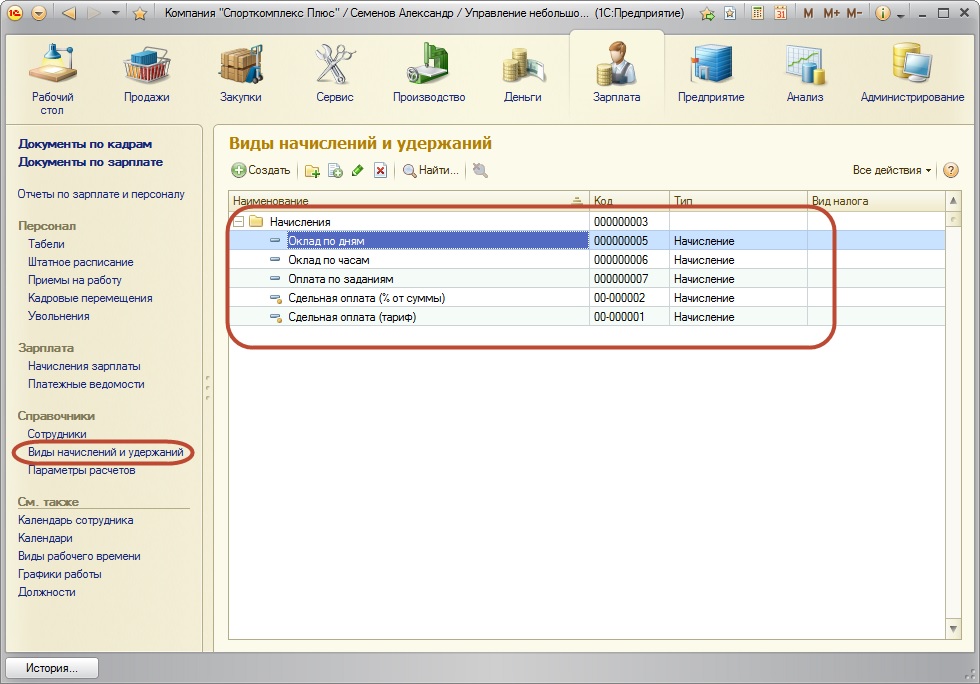Screen dimensions: 980x684
Task: Open Параметры расчетов link
Action: point(81,470)
